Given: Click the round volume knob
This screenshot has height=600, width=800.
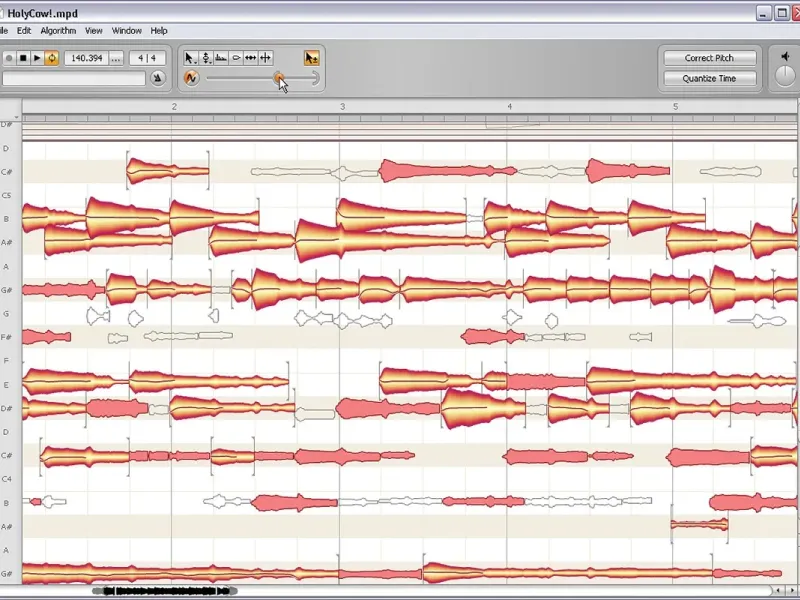Looking at the screenshot, I should 785,77.
